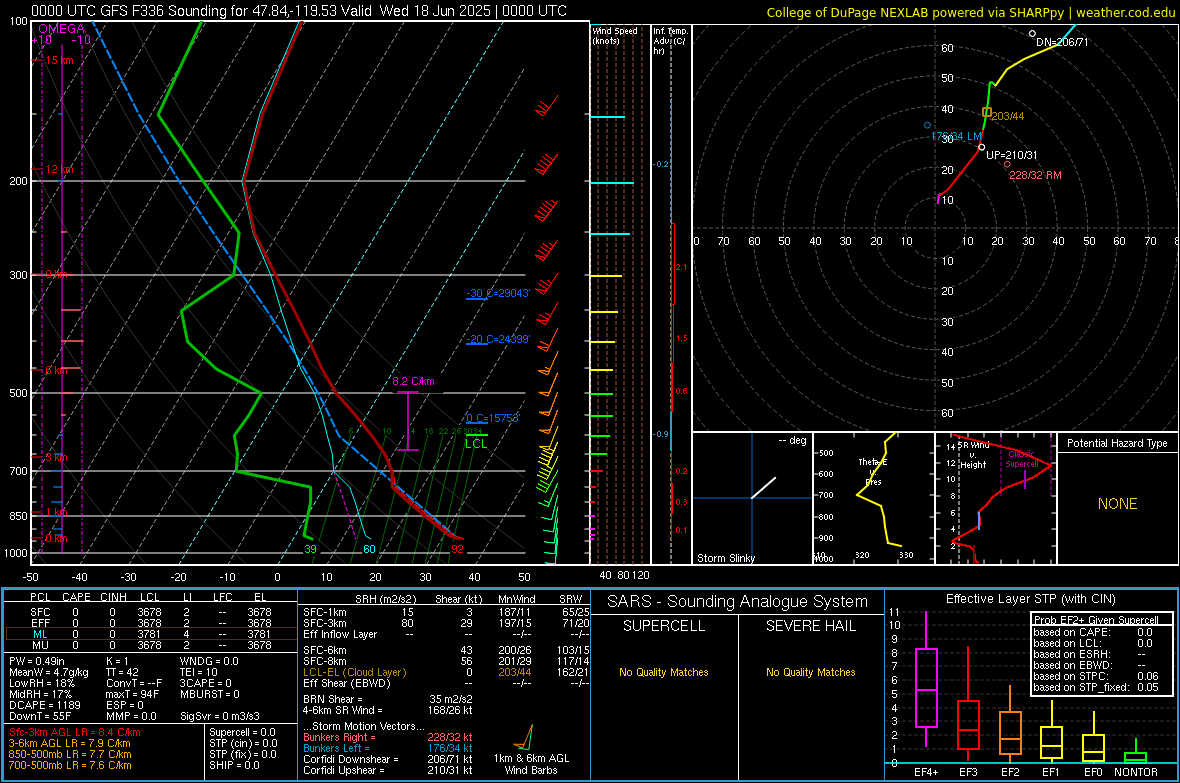Click the Potential Hazard Type header

coord(1117,443)
